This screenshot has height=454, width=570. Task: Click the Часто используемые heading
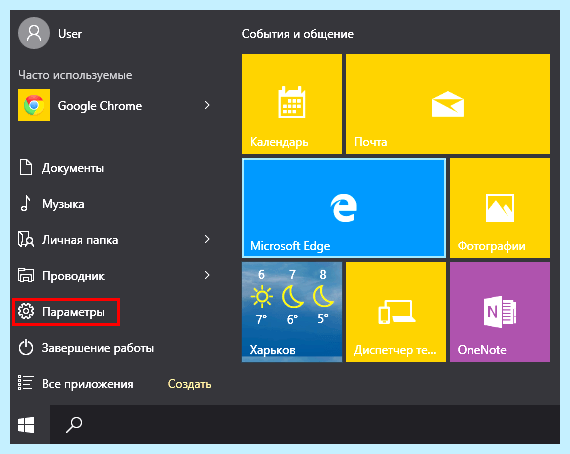75,75
